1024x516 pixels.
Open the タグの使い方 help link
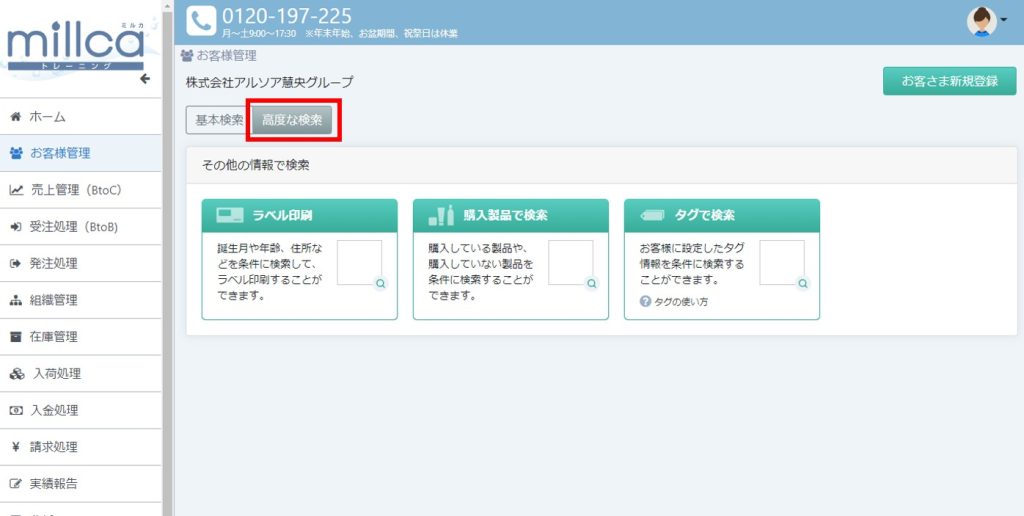(674, 301)
